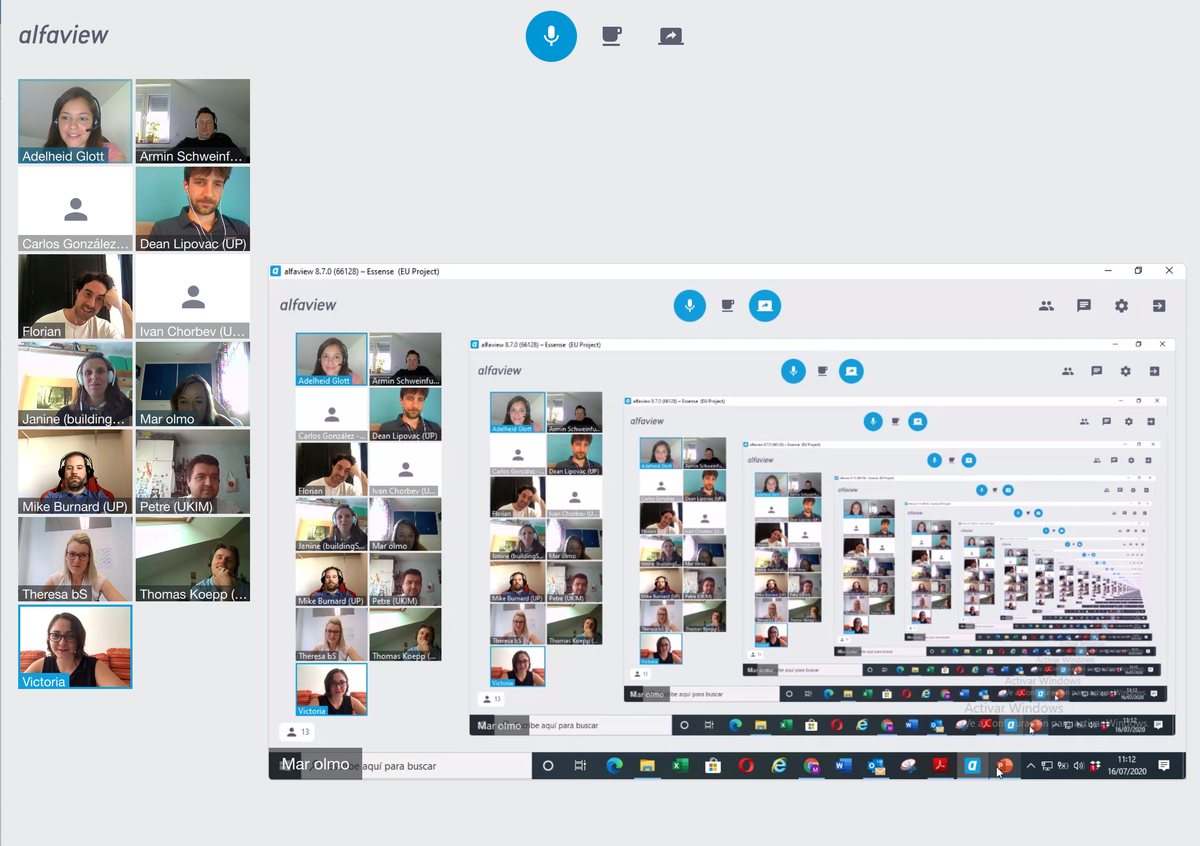Click the coffee cup icon in the shared window
This screenshot has height=846, width=1200.
coord(728,305)
